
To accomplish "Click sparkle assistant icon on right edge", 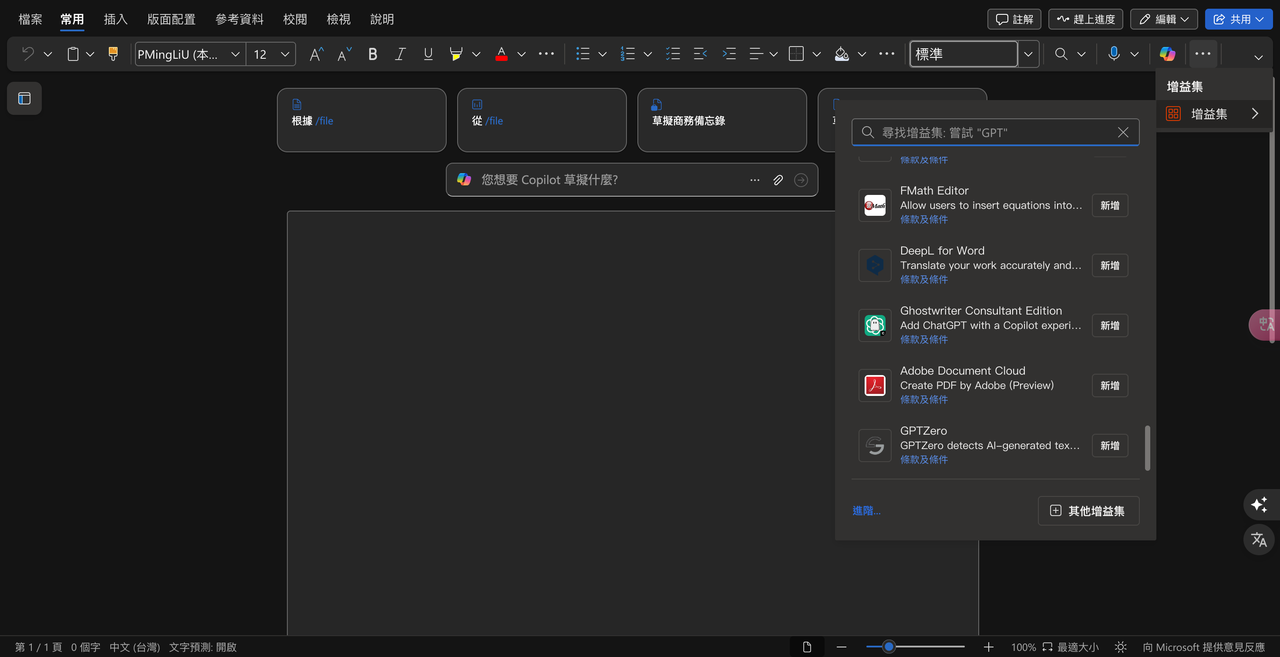I will click(1259, 504).
